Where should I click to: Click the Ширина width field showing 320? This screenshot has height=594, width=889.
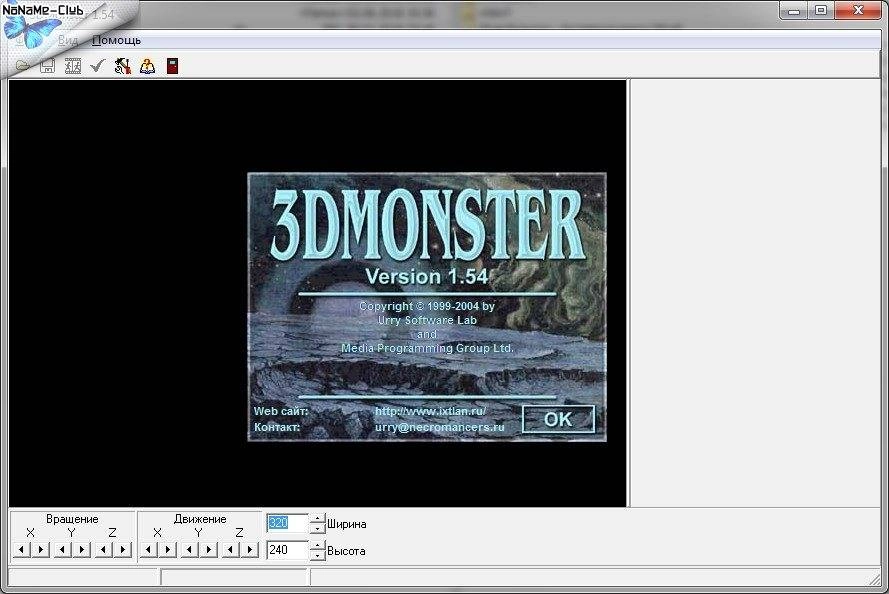[x=287, y=523]
